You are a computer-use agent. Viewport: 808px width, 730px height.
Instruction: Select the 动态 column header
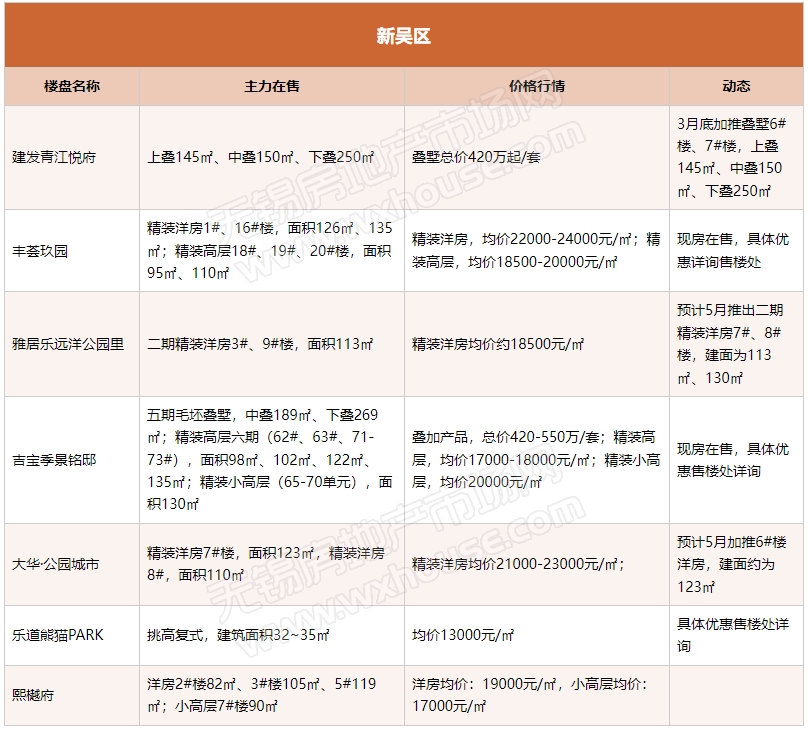(736, 86)
